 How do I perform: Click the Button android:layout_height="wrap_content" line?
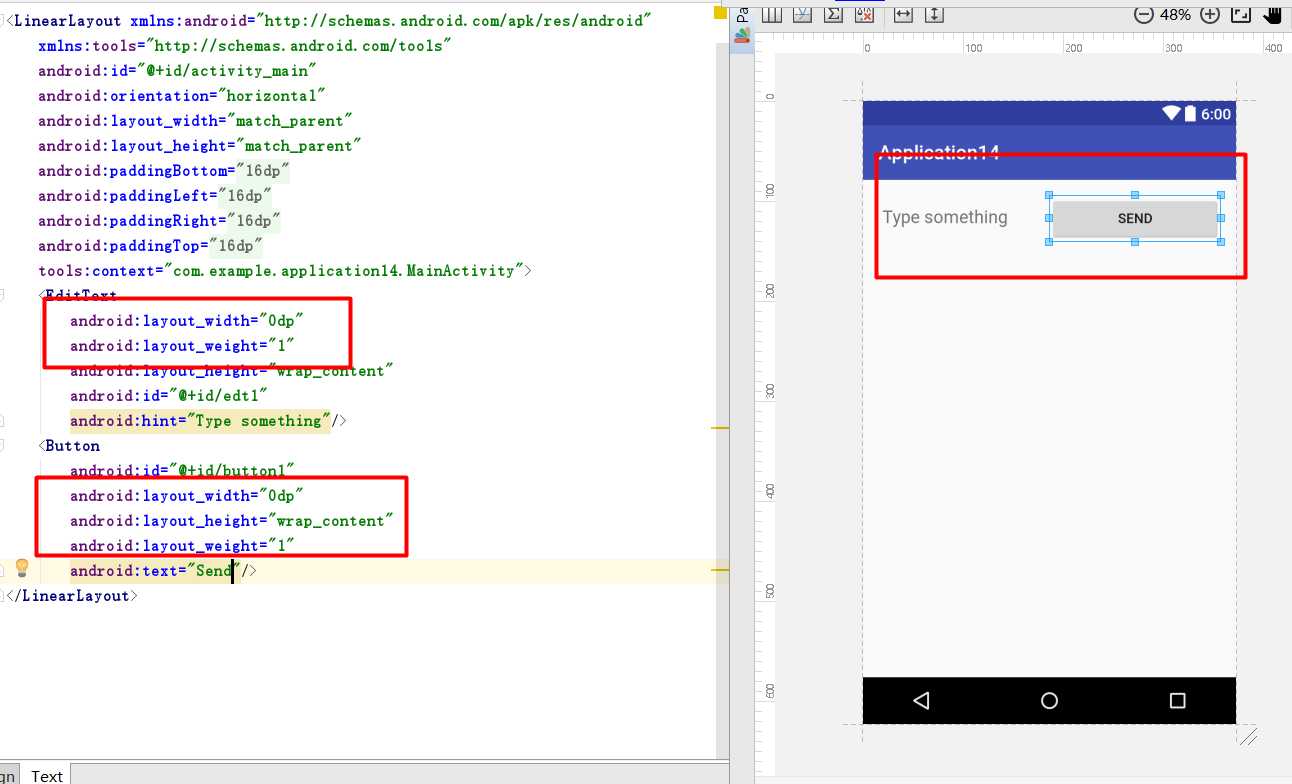[x=232, y=521]
